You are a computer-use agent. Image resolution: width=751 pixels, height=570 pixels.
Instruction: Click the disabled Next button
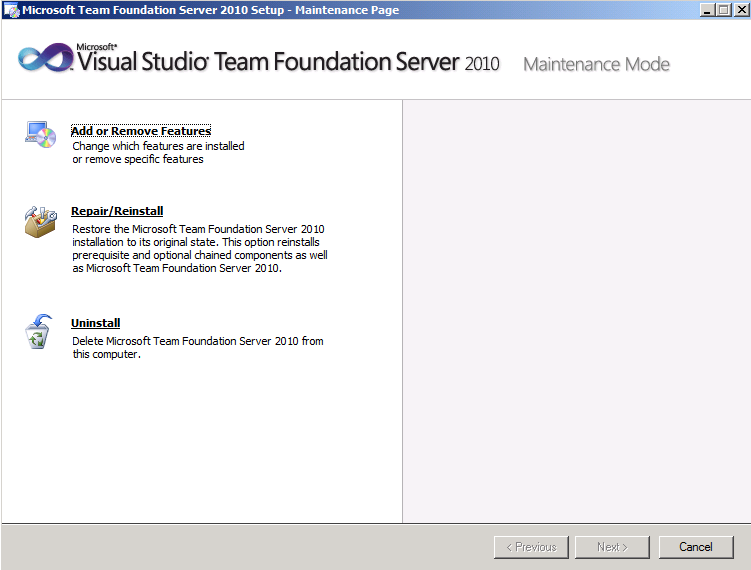[612, 547]
